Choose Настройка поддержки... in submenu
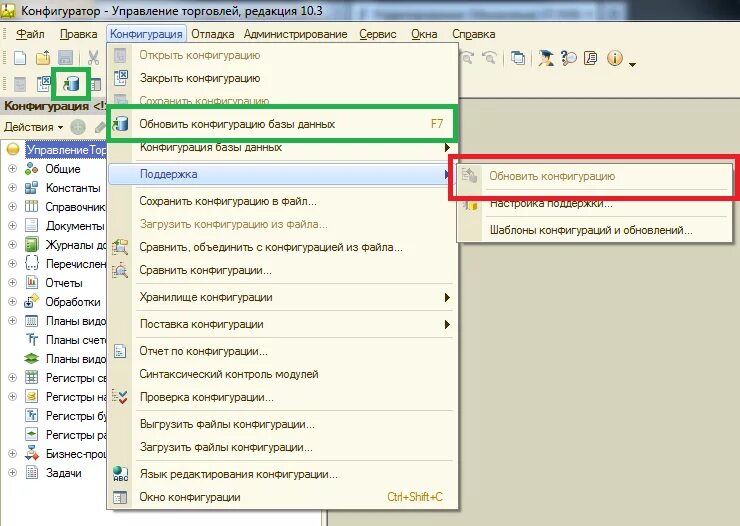740x526 pixels. [595, 205]
